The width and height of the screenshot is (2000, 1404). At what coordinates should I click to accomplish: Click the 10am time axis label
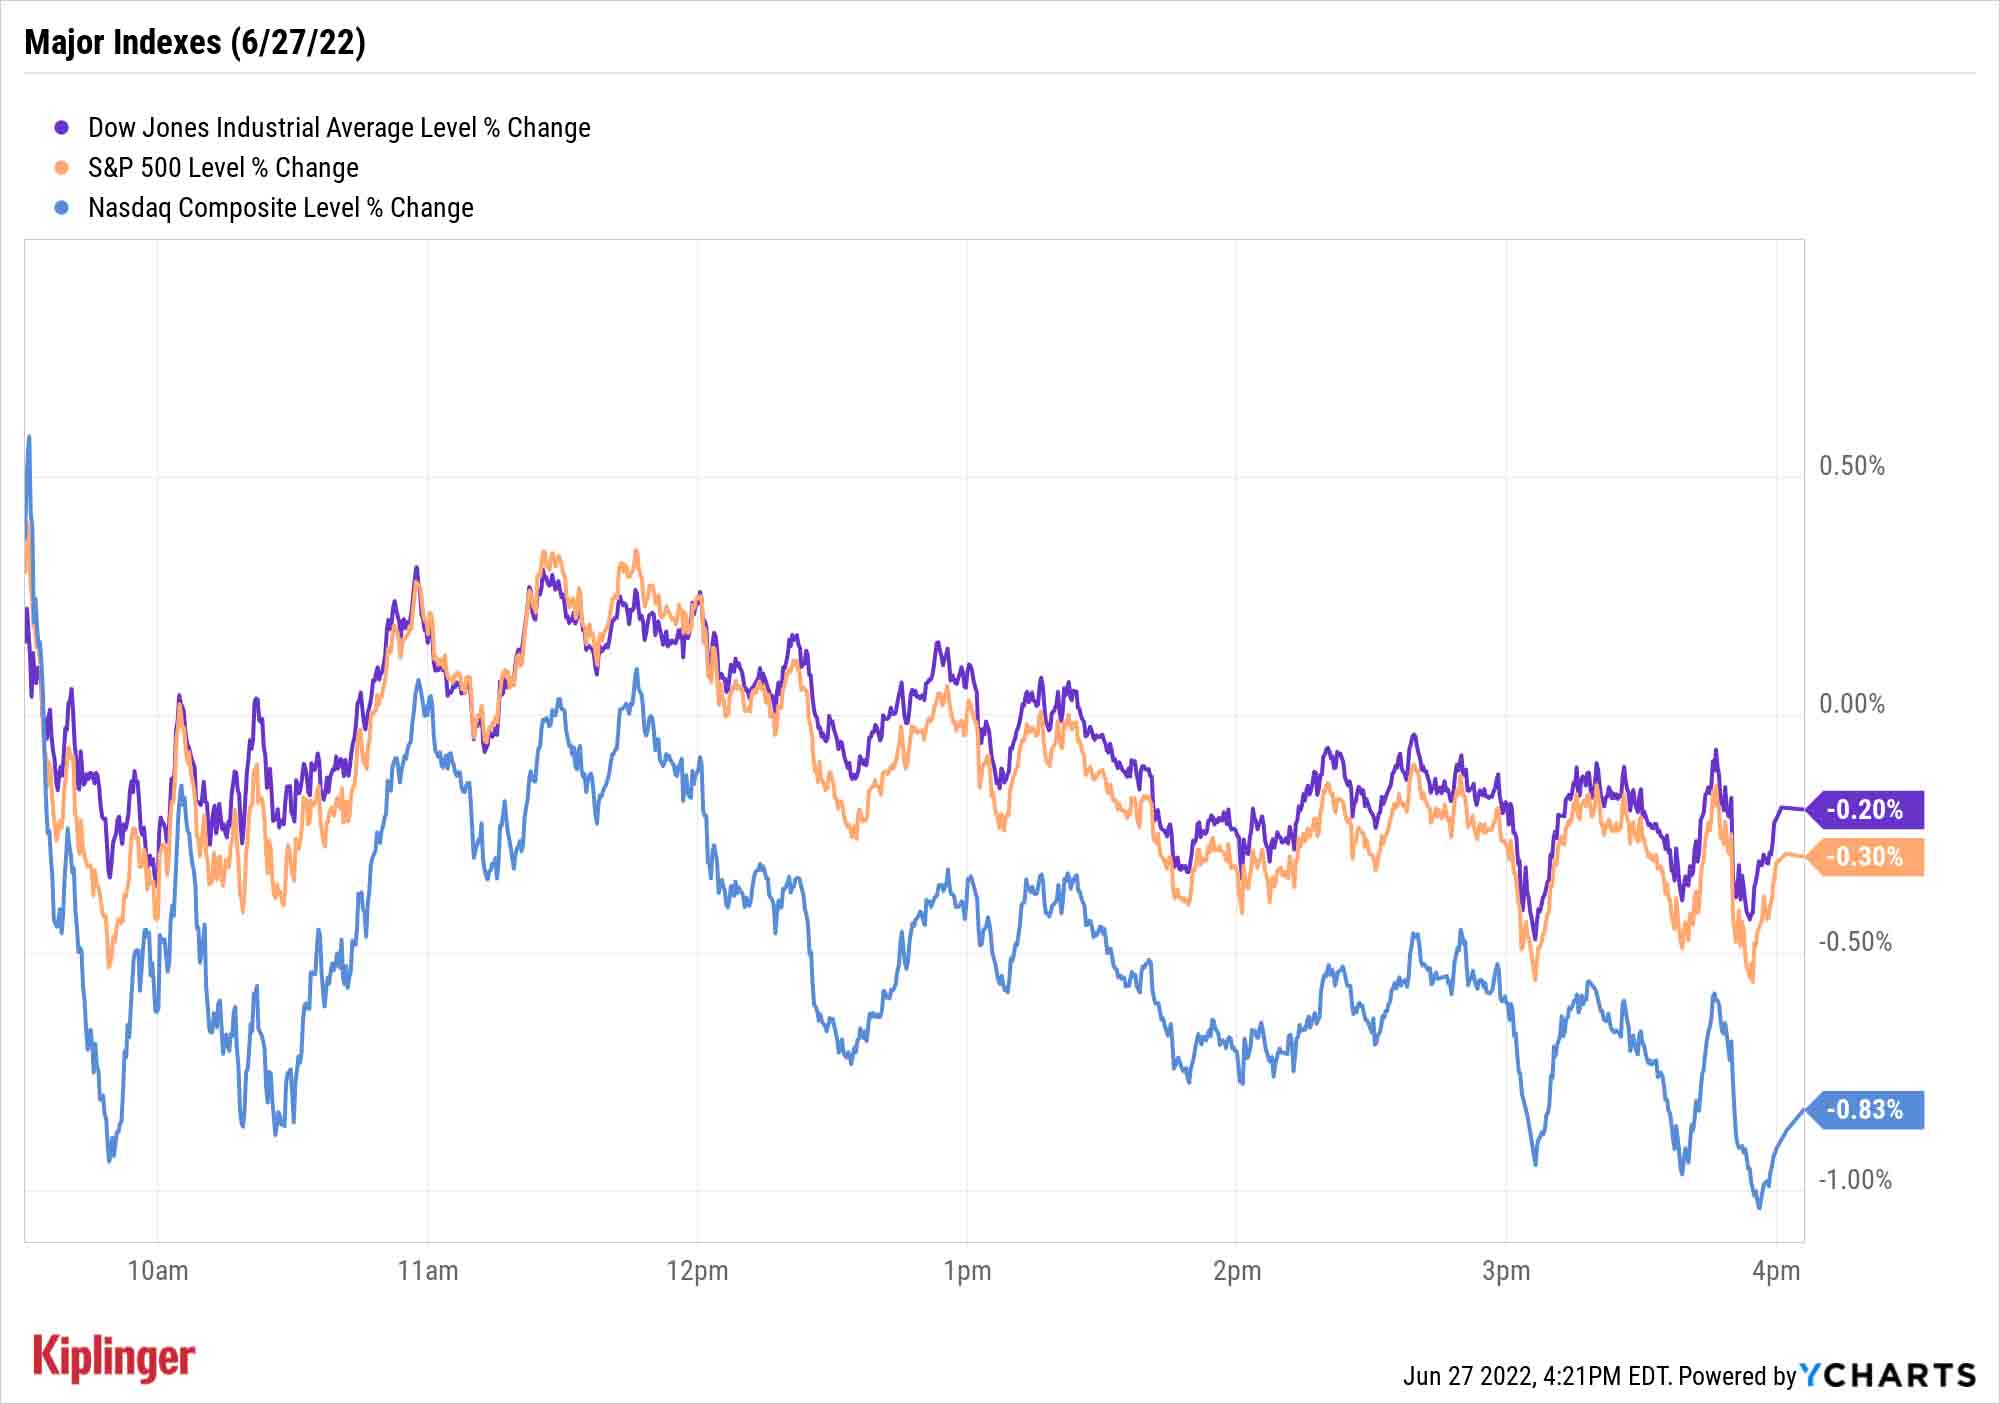point(158,1271)
